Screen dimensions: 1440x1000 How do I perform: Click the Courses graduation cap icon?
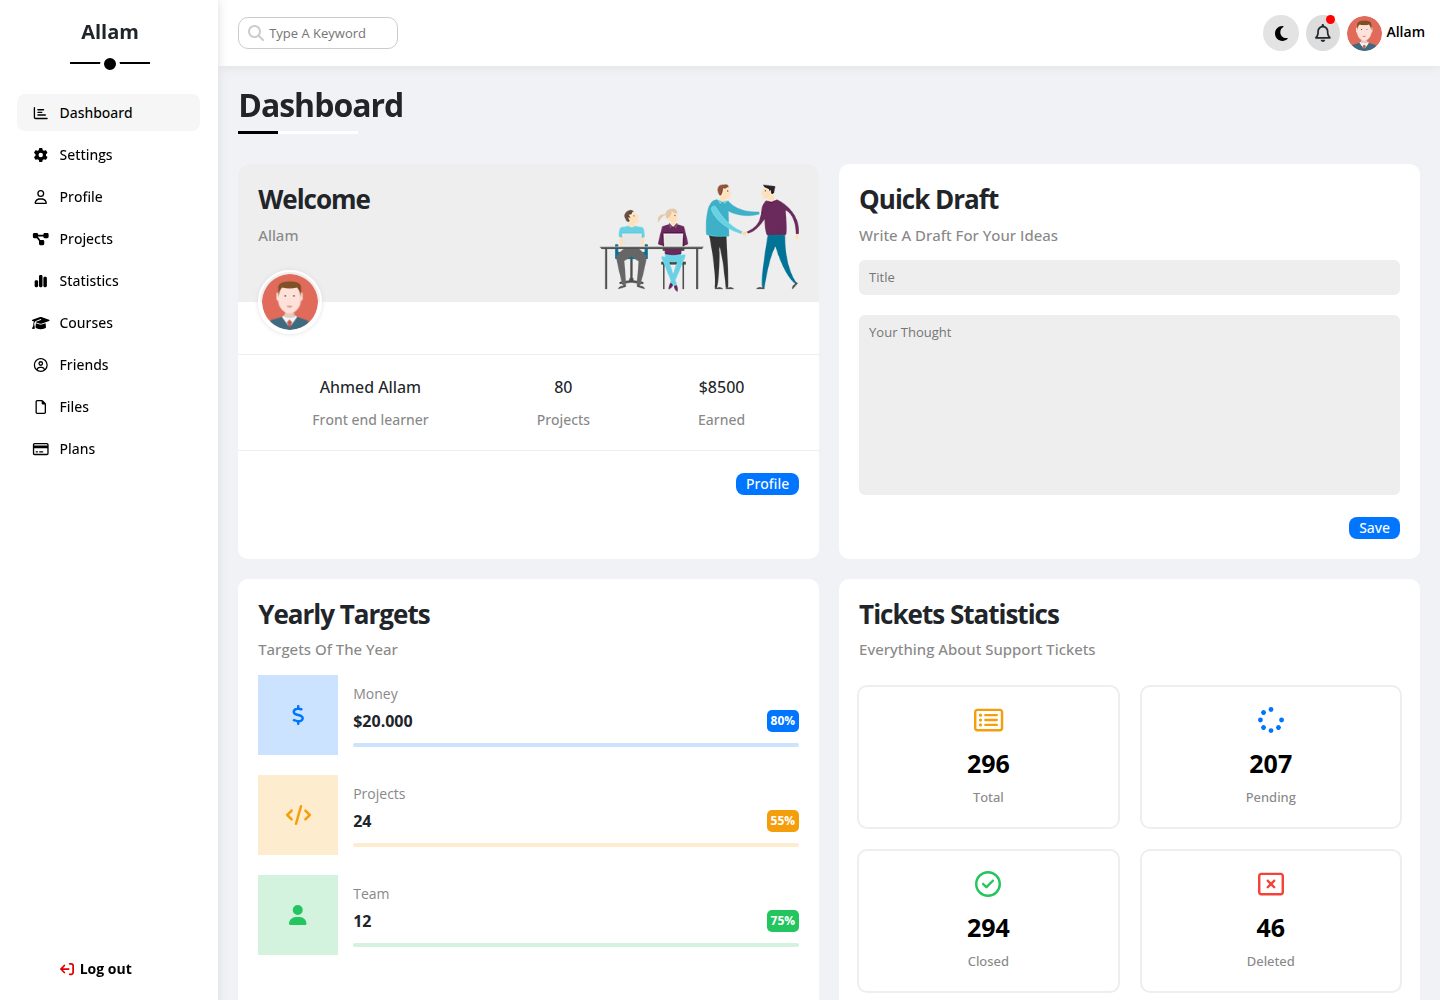(x=41, y=323)
